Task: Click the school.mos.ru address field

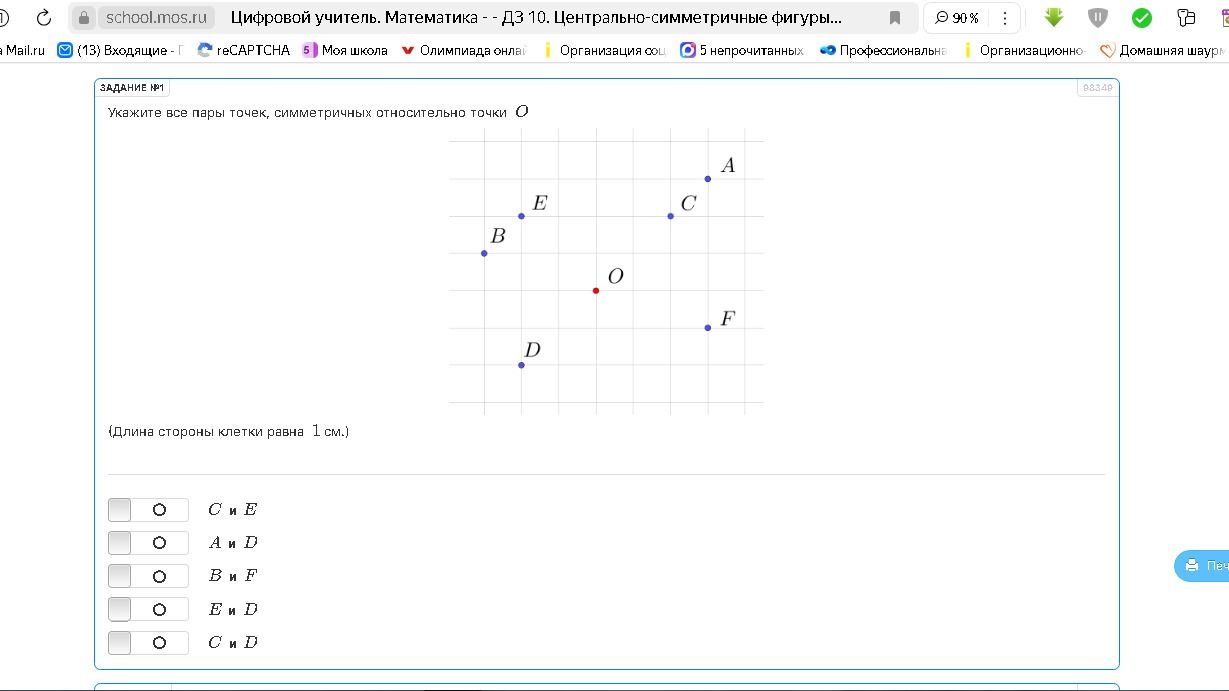Action: pyautogui.click(x=157, y=18)
